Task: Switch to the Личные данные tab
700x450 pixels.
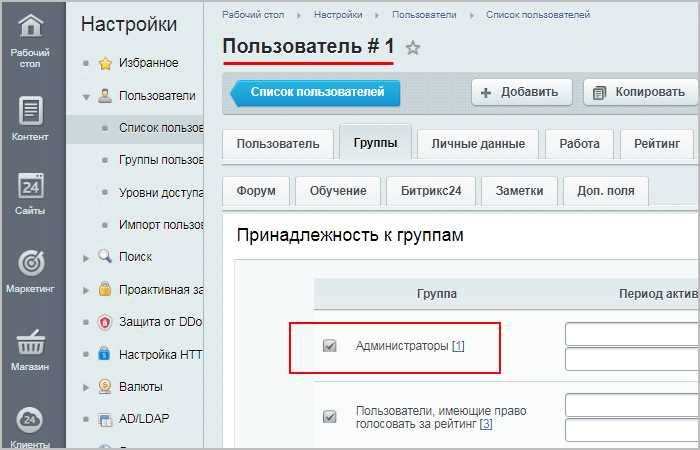Action: (x=478, y=144)
